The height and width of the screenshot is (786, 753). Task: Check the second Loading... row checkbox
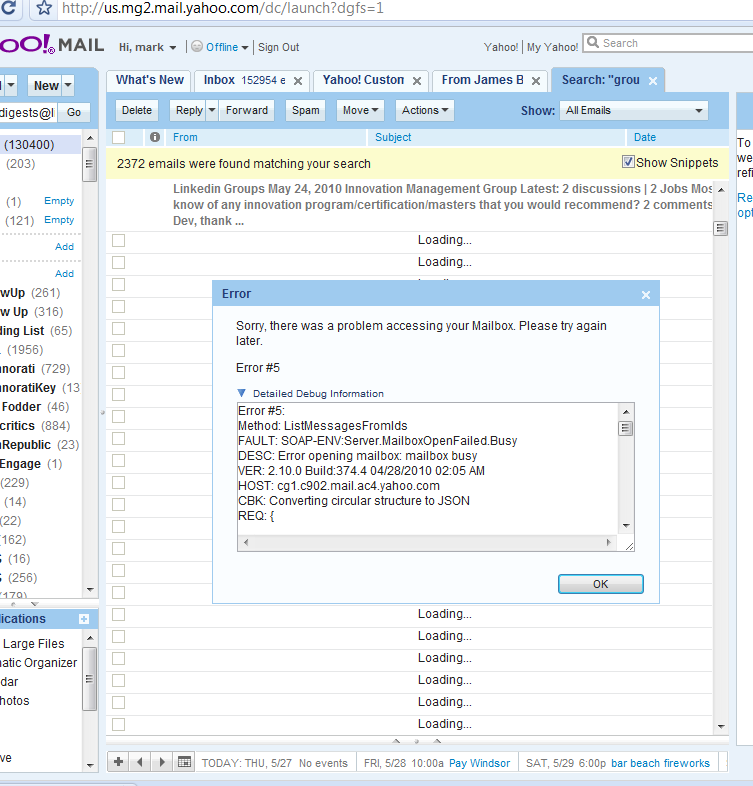118,263
